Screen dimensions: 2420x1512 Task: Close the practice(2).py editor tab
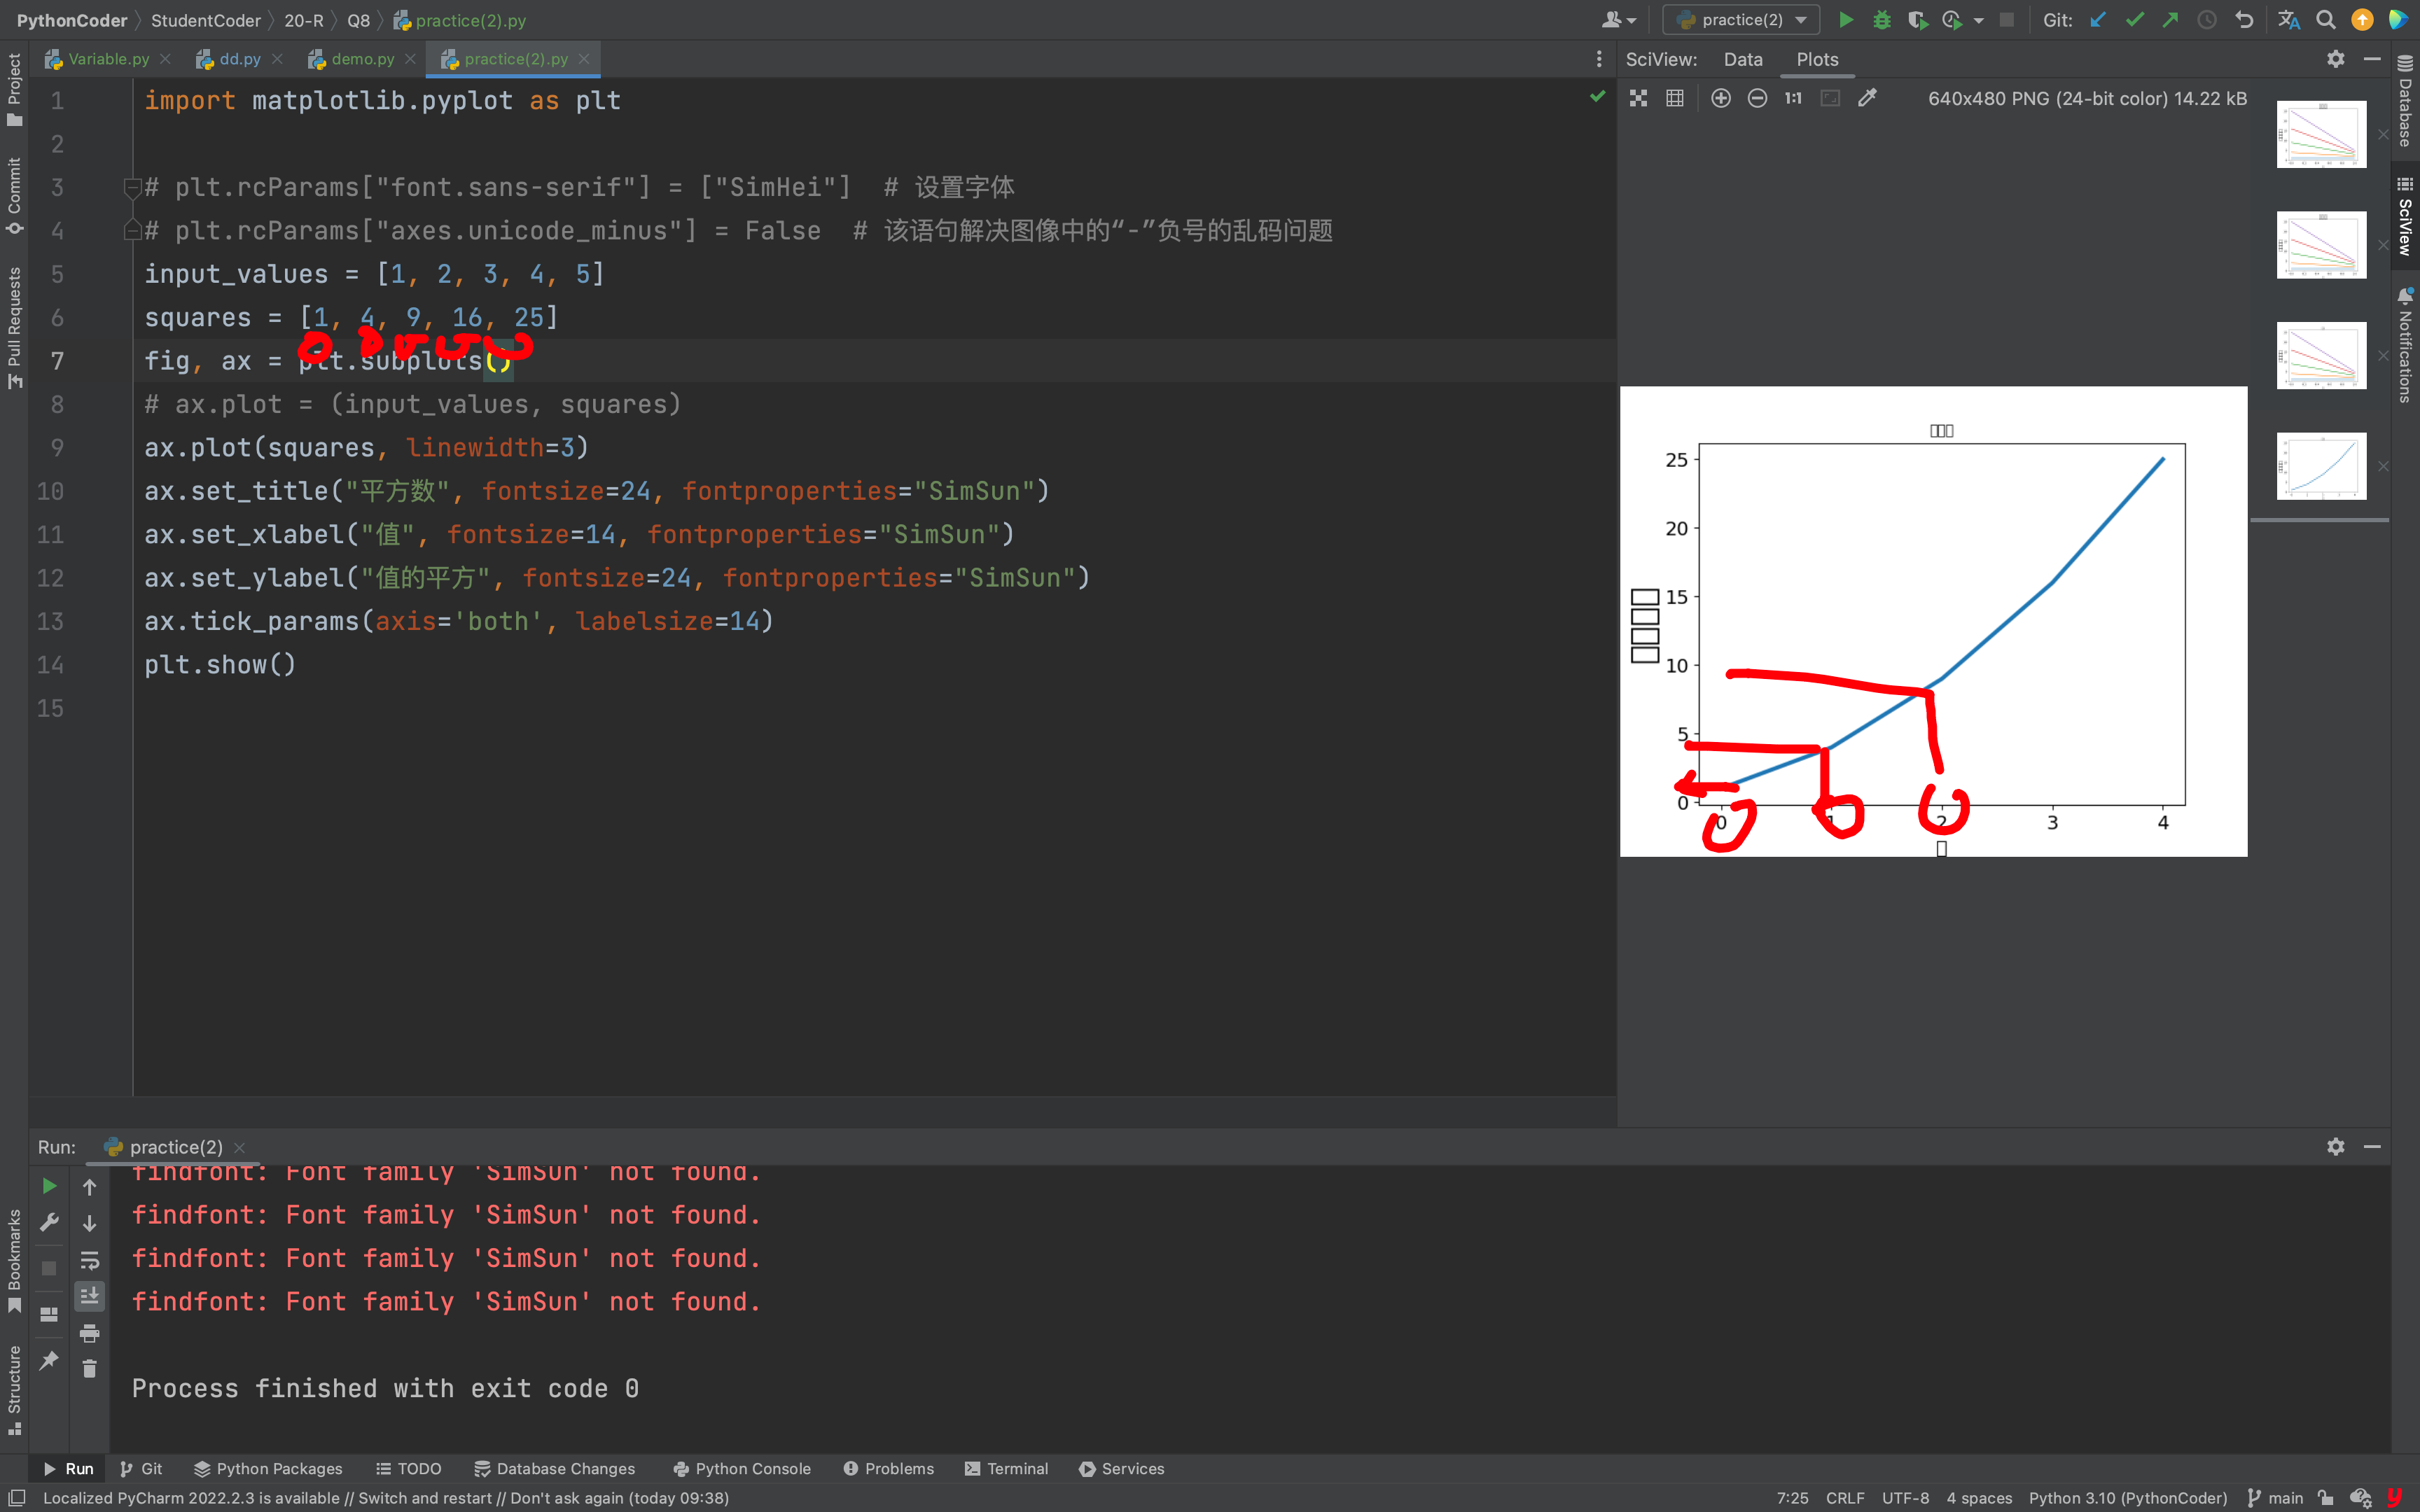584,59
